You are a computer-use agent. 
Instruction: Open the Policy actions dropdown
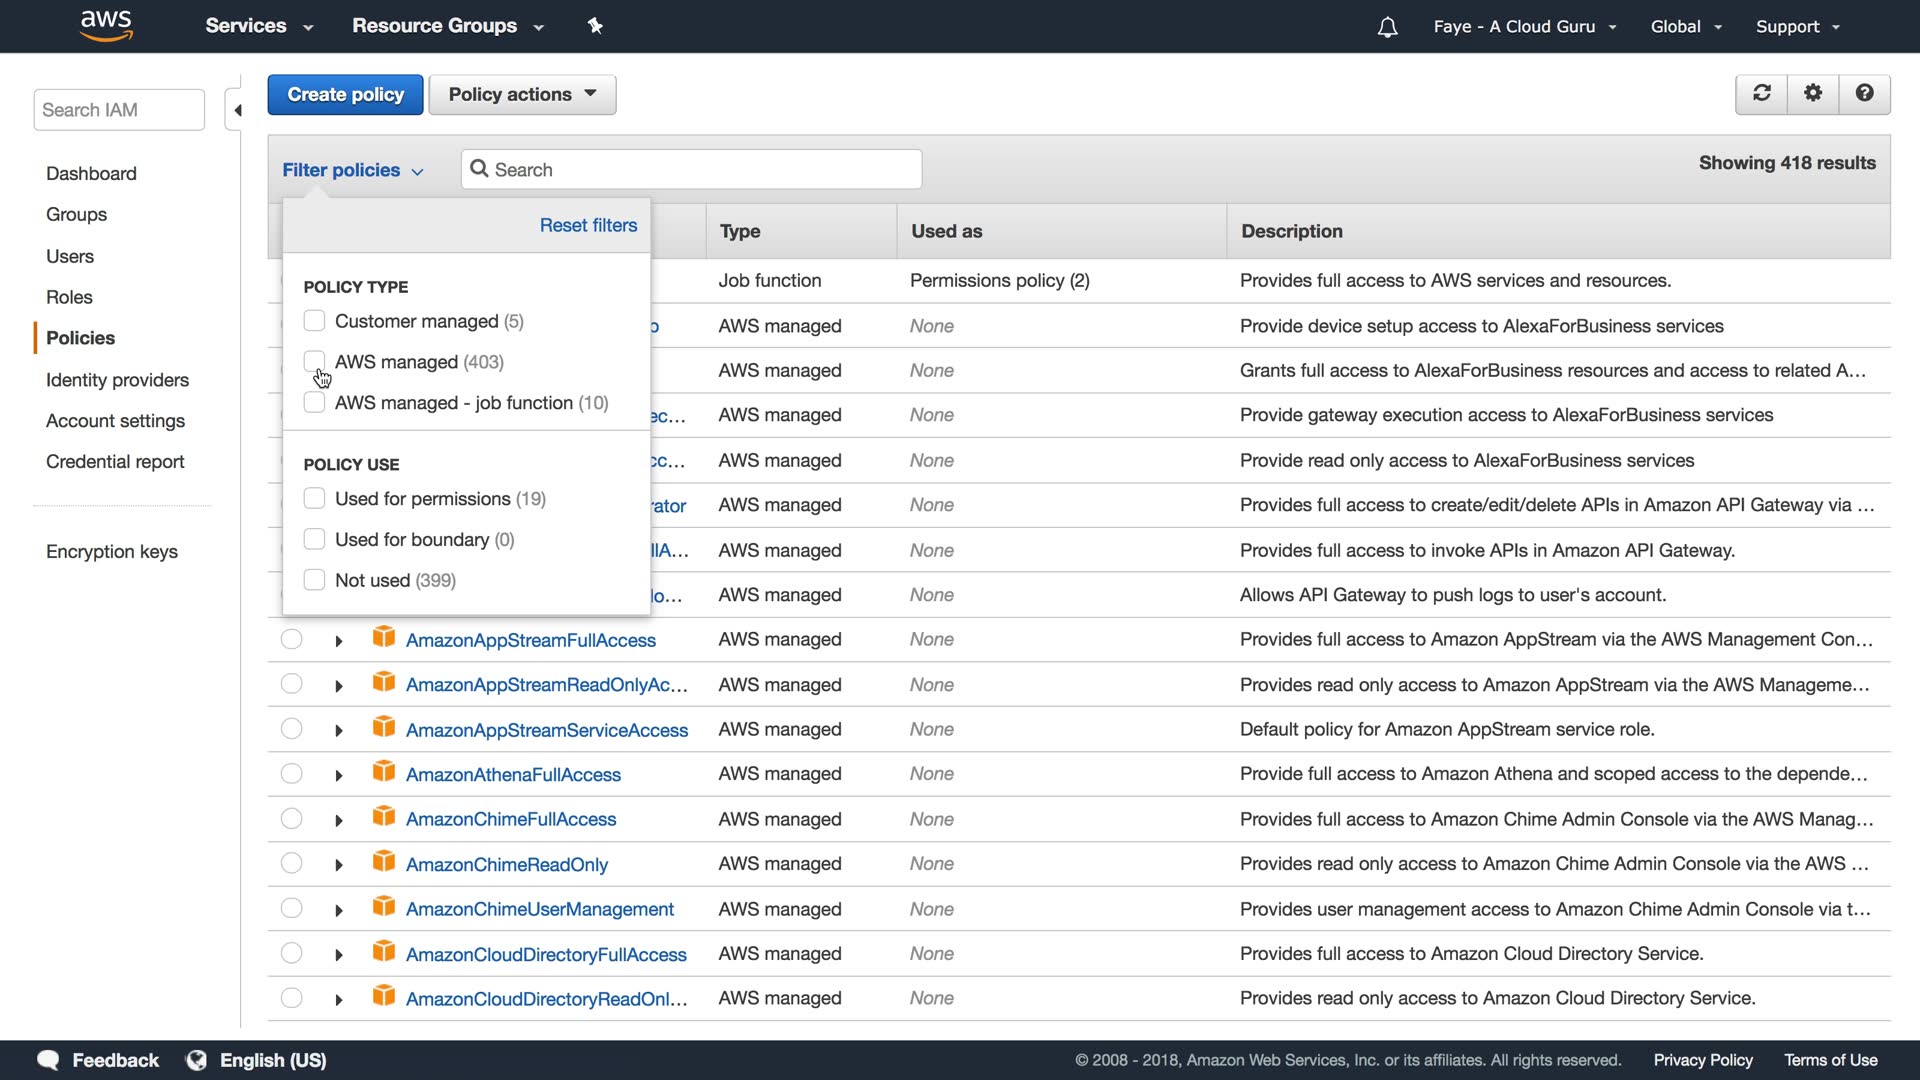(522, 94)
